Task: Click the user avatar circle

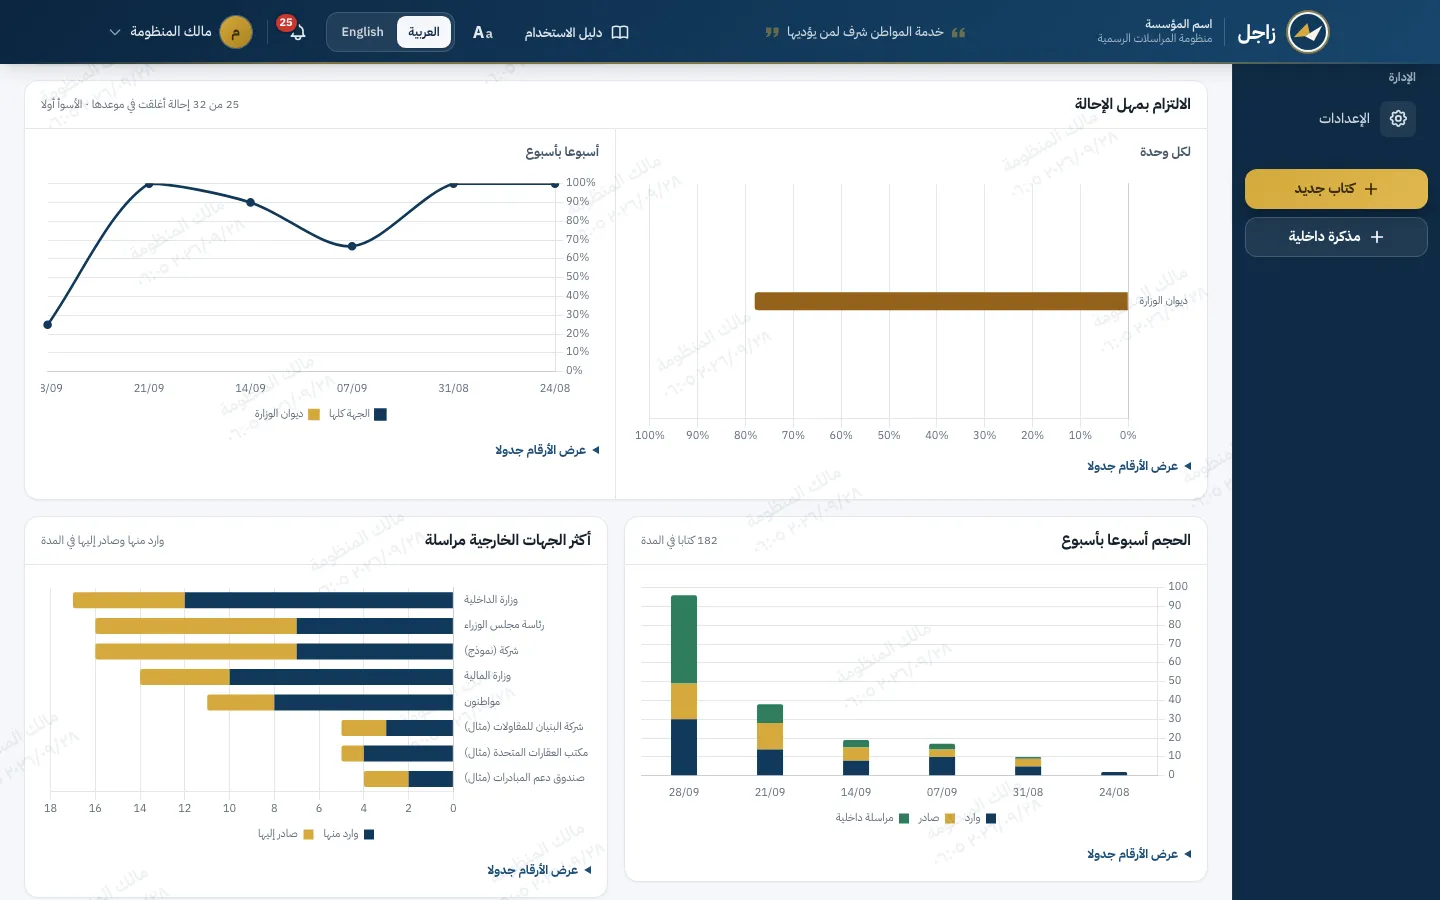Action: coord(236,32)
